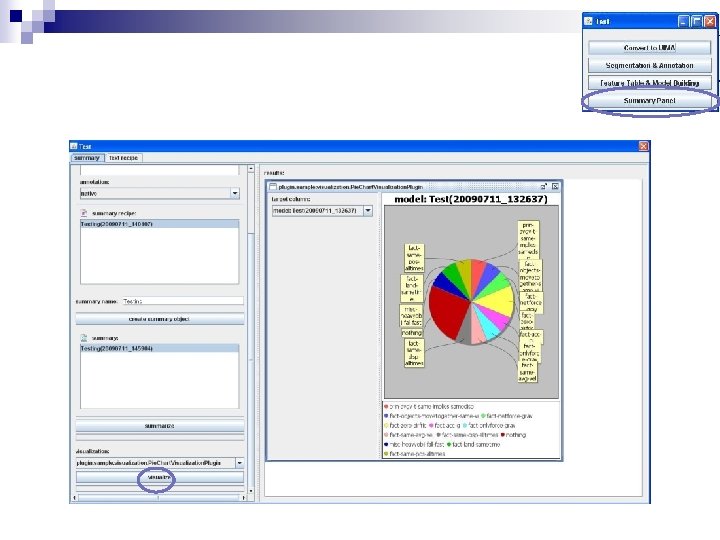Screen dimensions: 720x540
Task: Click legend entry 'fact-netforce-grav'
Action: click(506, 416)
